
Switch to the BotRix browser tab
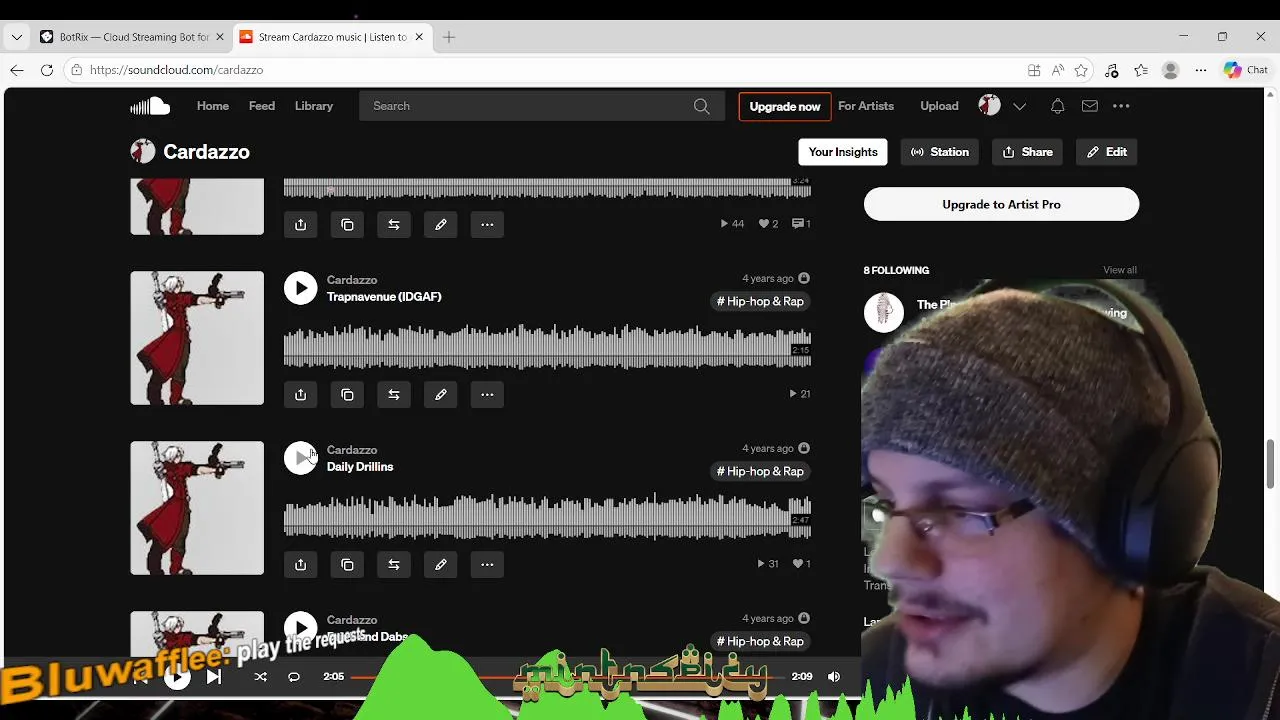130,37
